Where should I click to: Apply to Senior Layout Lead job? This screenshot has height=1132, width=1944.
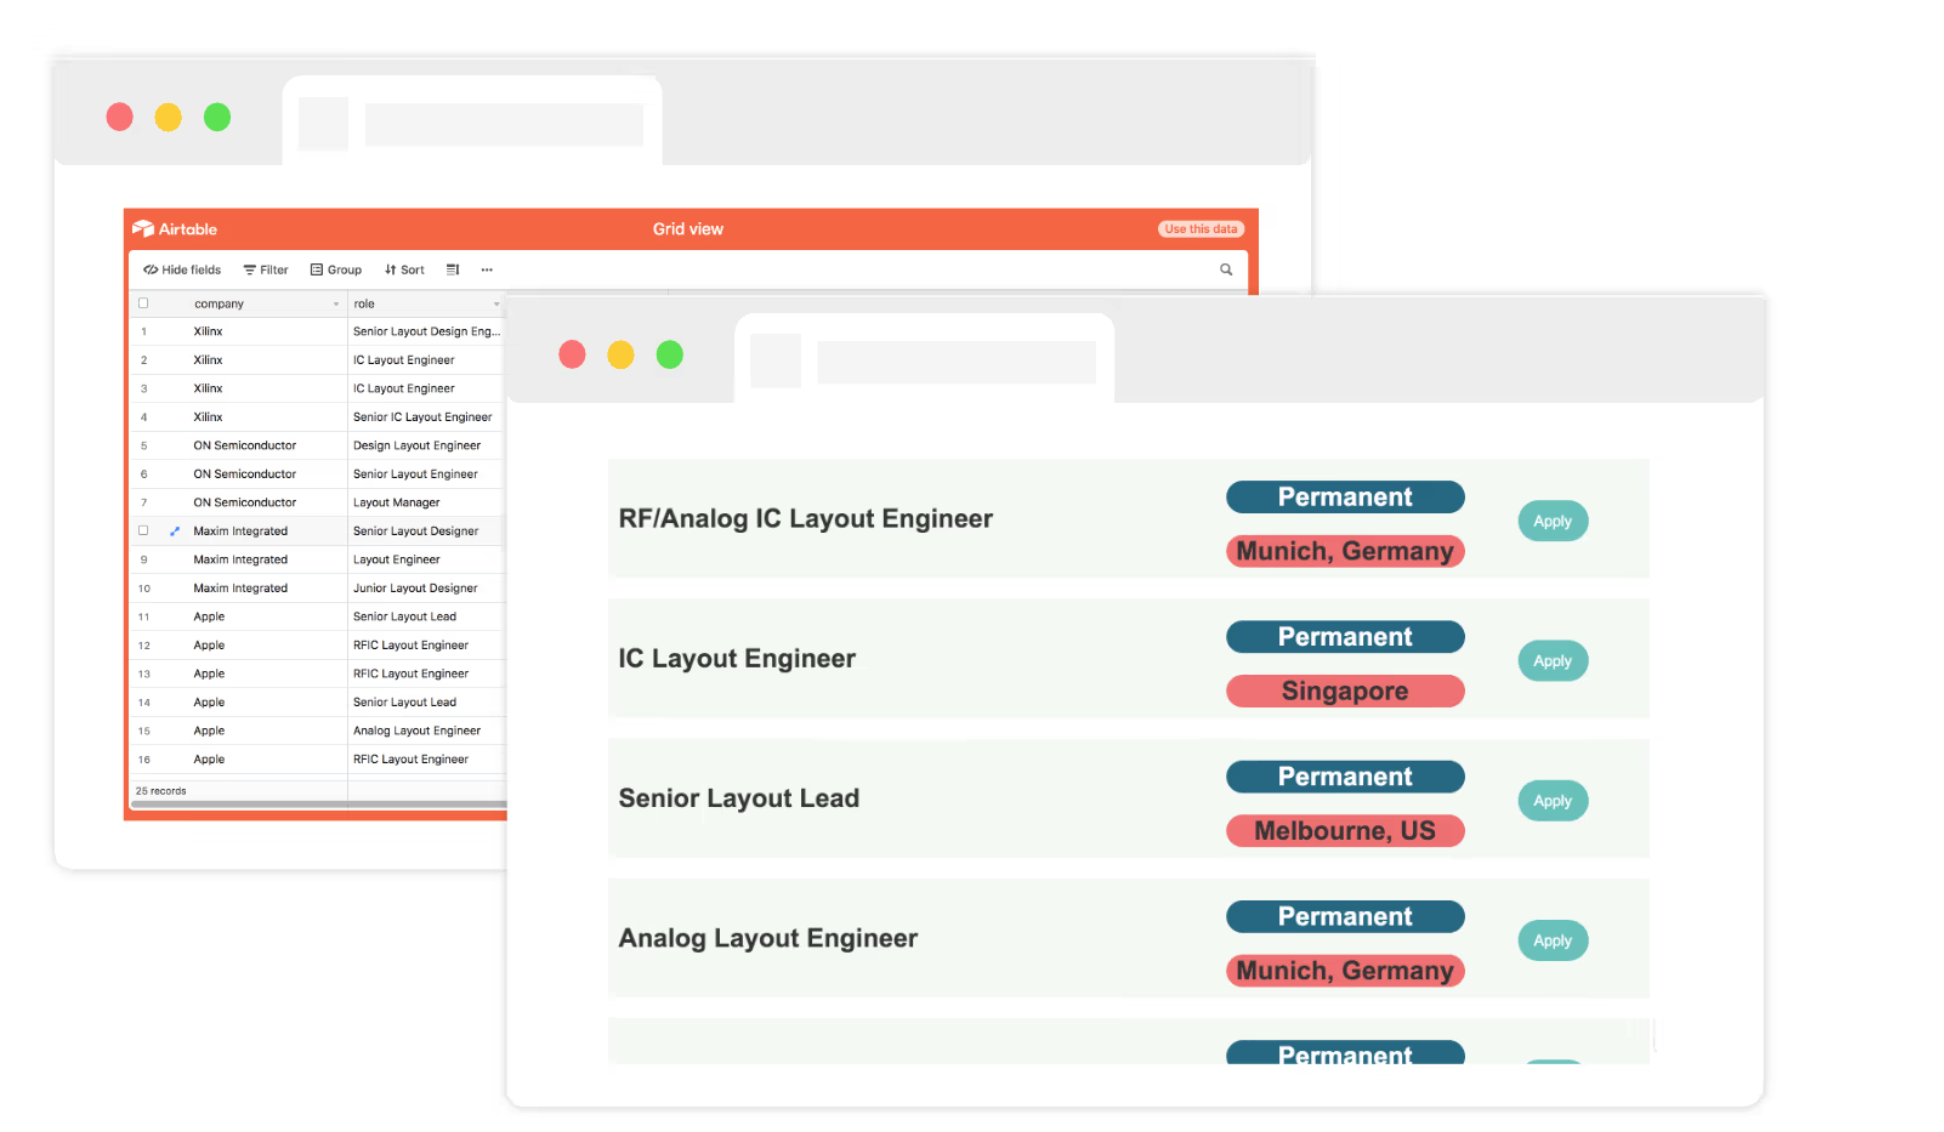point(1552,801)
